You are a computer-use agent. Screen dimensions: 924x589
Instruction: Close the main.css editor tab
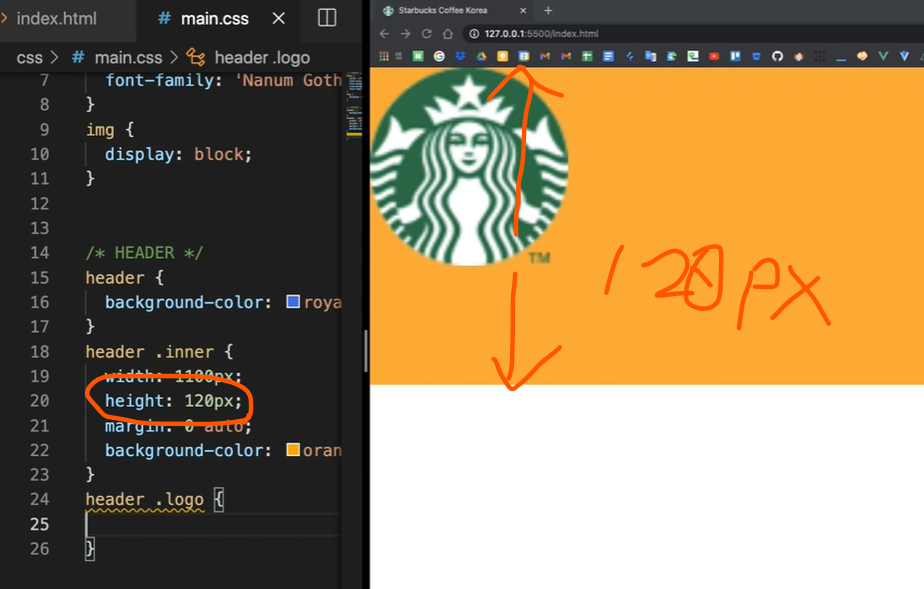(279, 19)
